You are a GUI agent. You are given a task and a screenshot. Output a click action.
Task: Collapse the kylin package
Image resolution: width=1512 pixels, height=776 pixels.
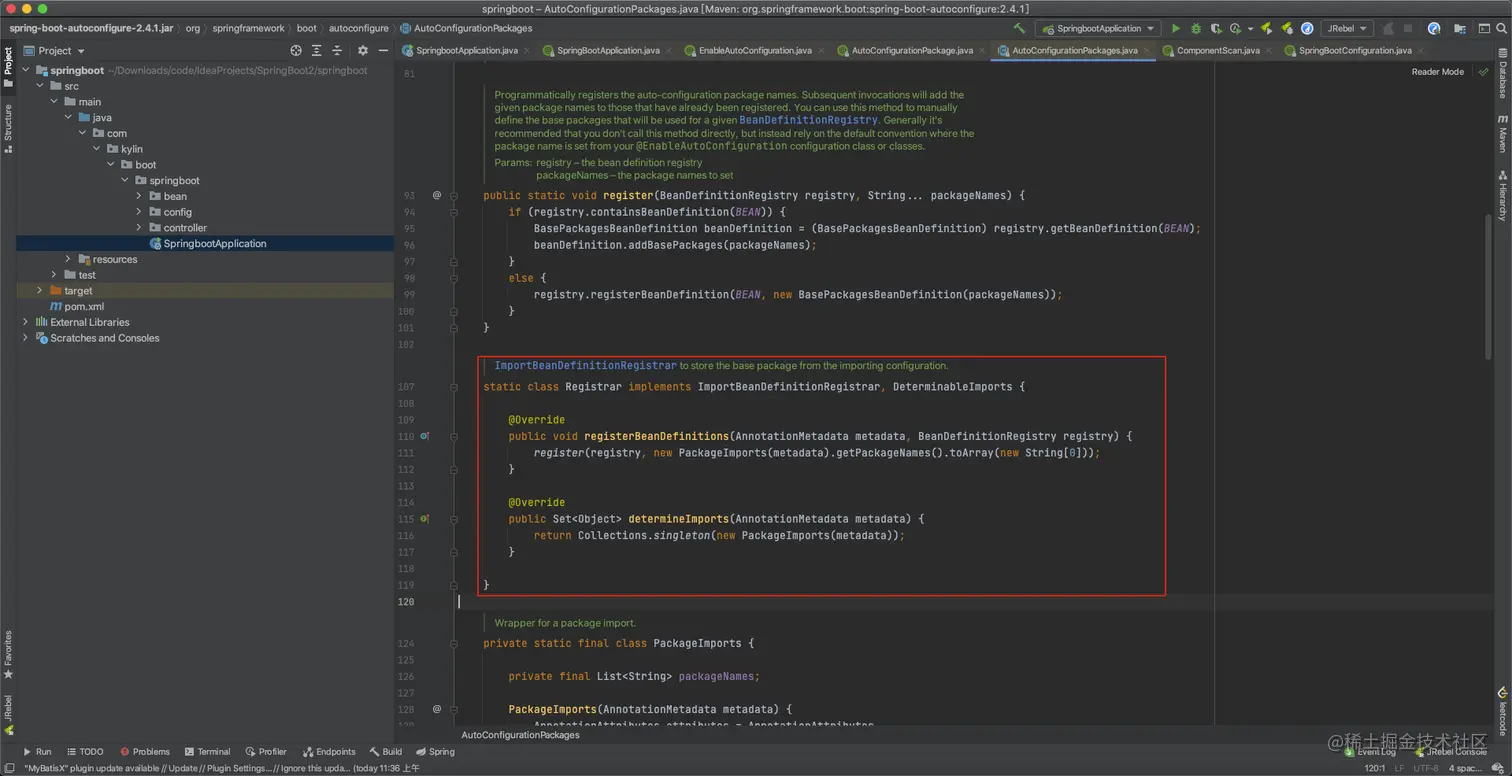96,149
